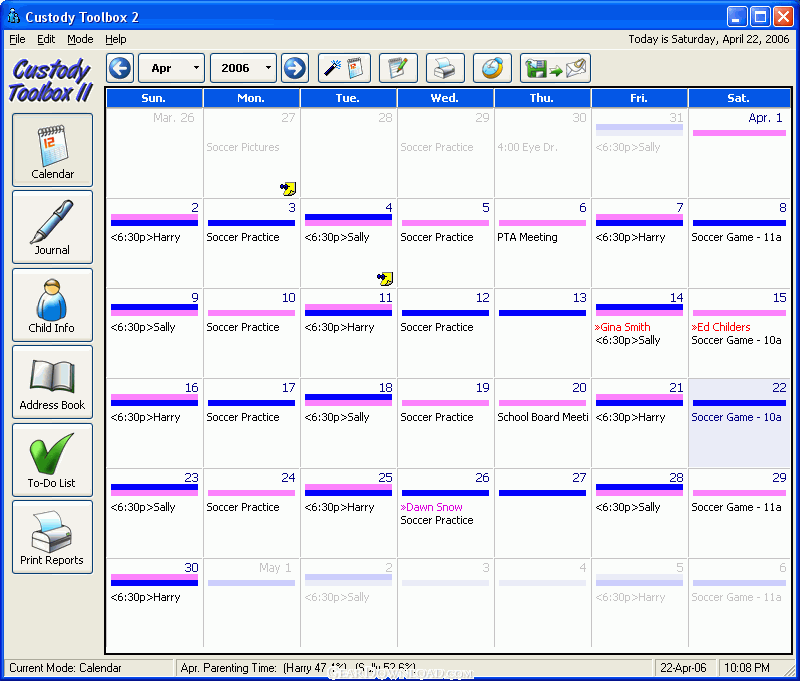Click the save and email toolbar button

click(x=556, y=68)
